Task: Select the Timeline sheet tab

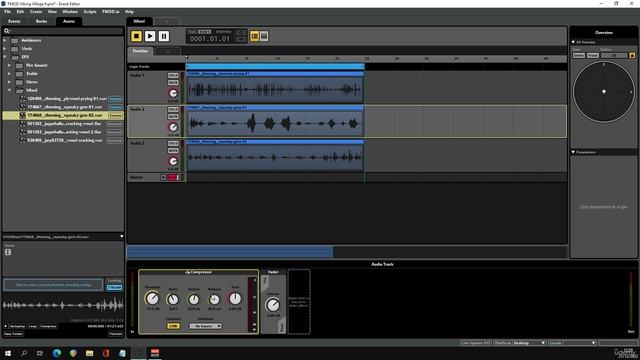Action: pyautogui.click(x=140, y=51)
